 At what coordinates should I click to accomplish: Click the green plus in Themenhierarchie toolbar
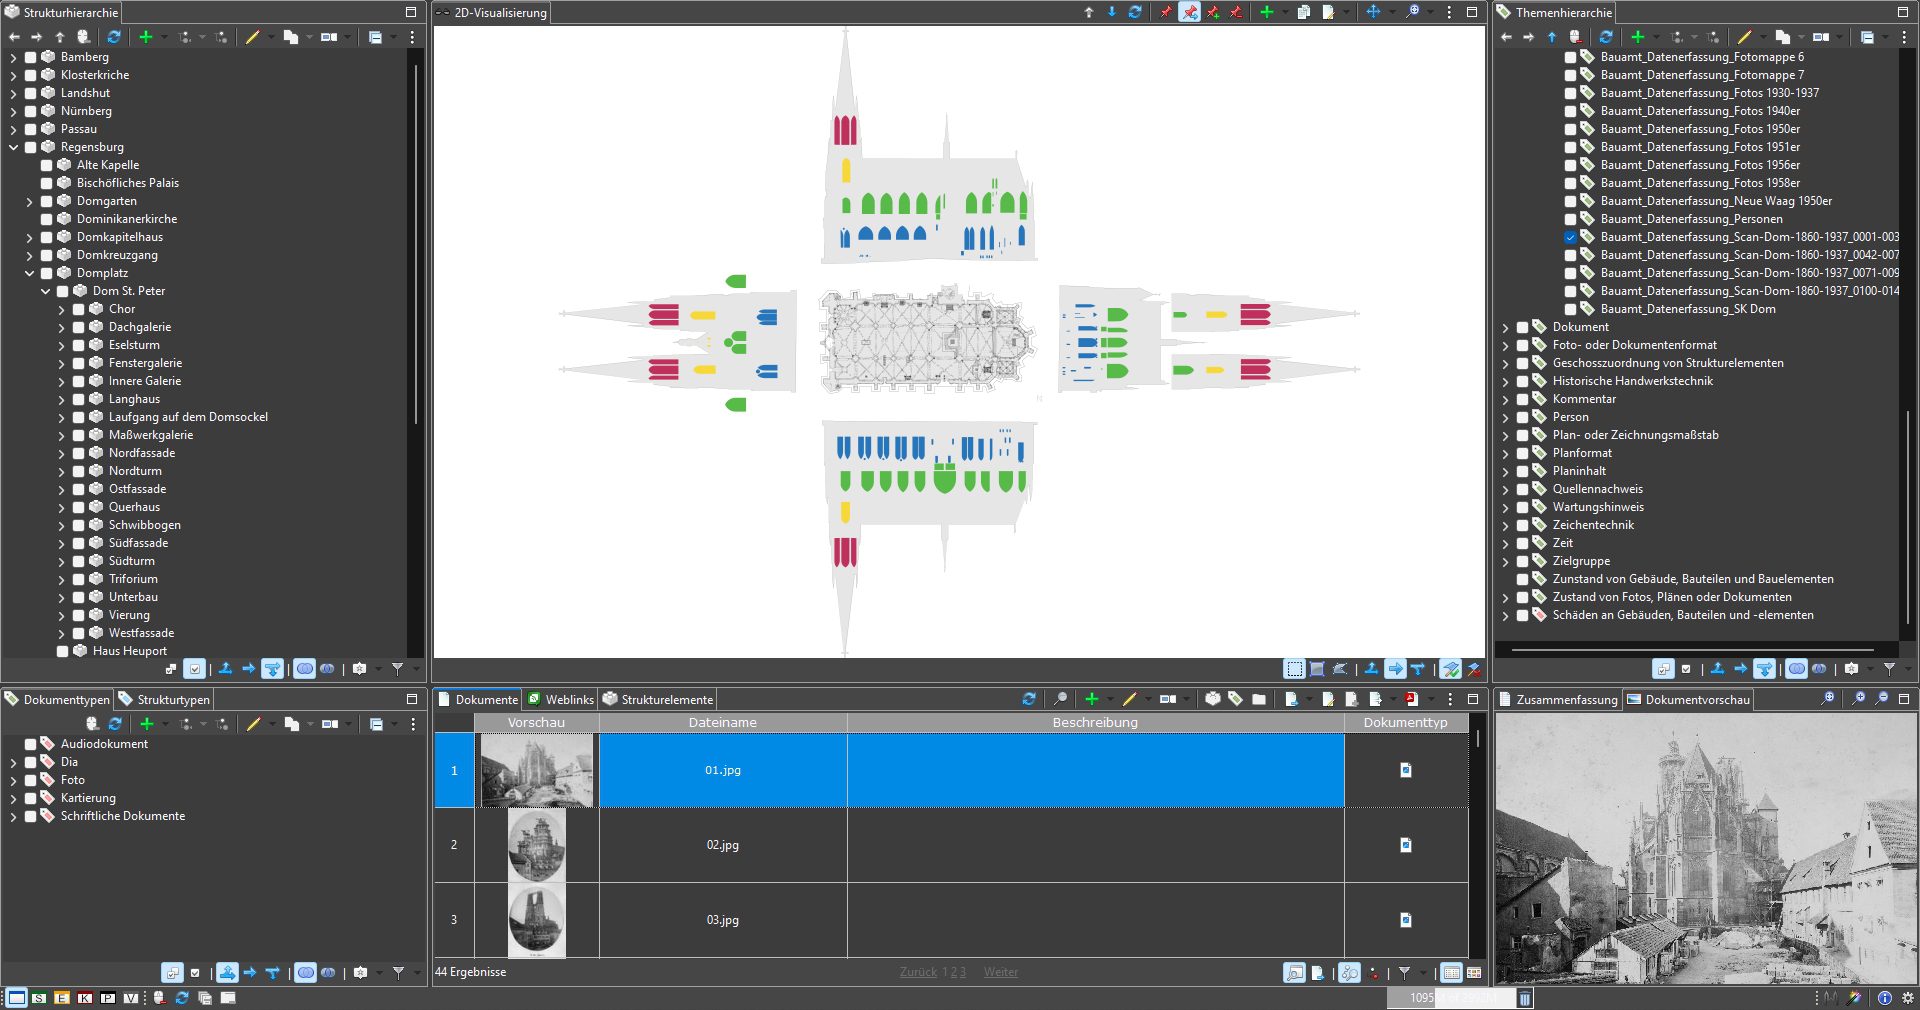coord(1637,37)
